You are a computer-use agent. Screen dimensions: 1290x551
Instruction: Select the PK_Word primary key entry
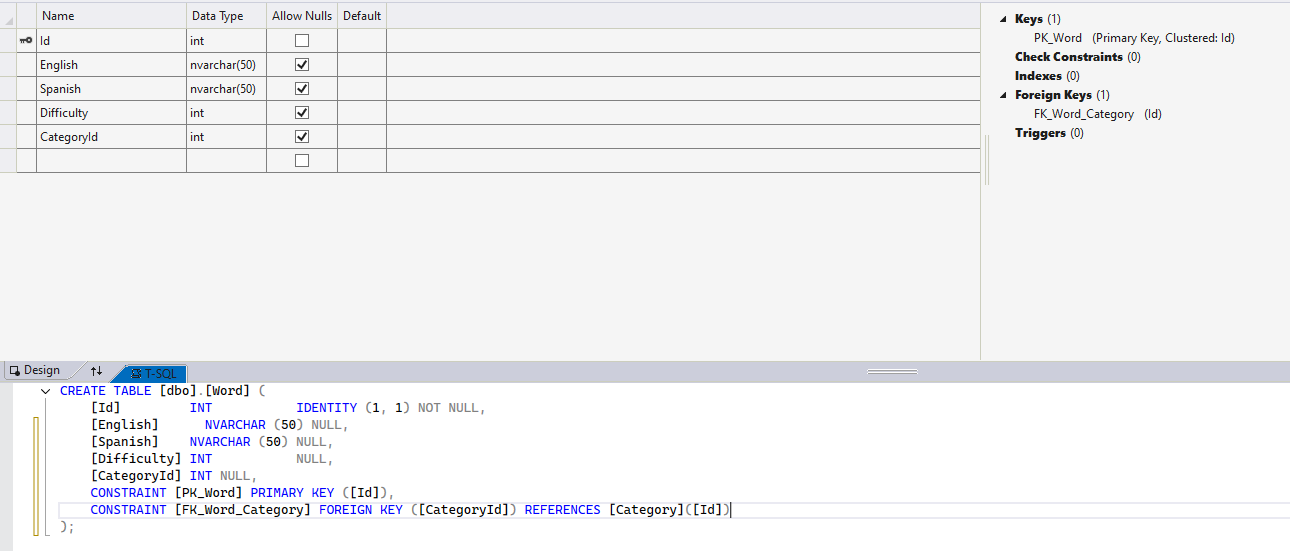click(1134, 38)
